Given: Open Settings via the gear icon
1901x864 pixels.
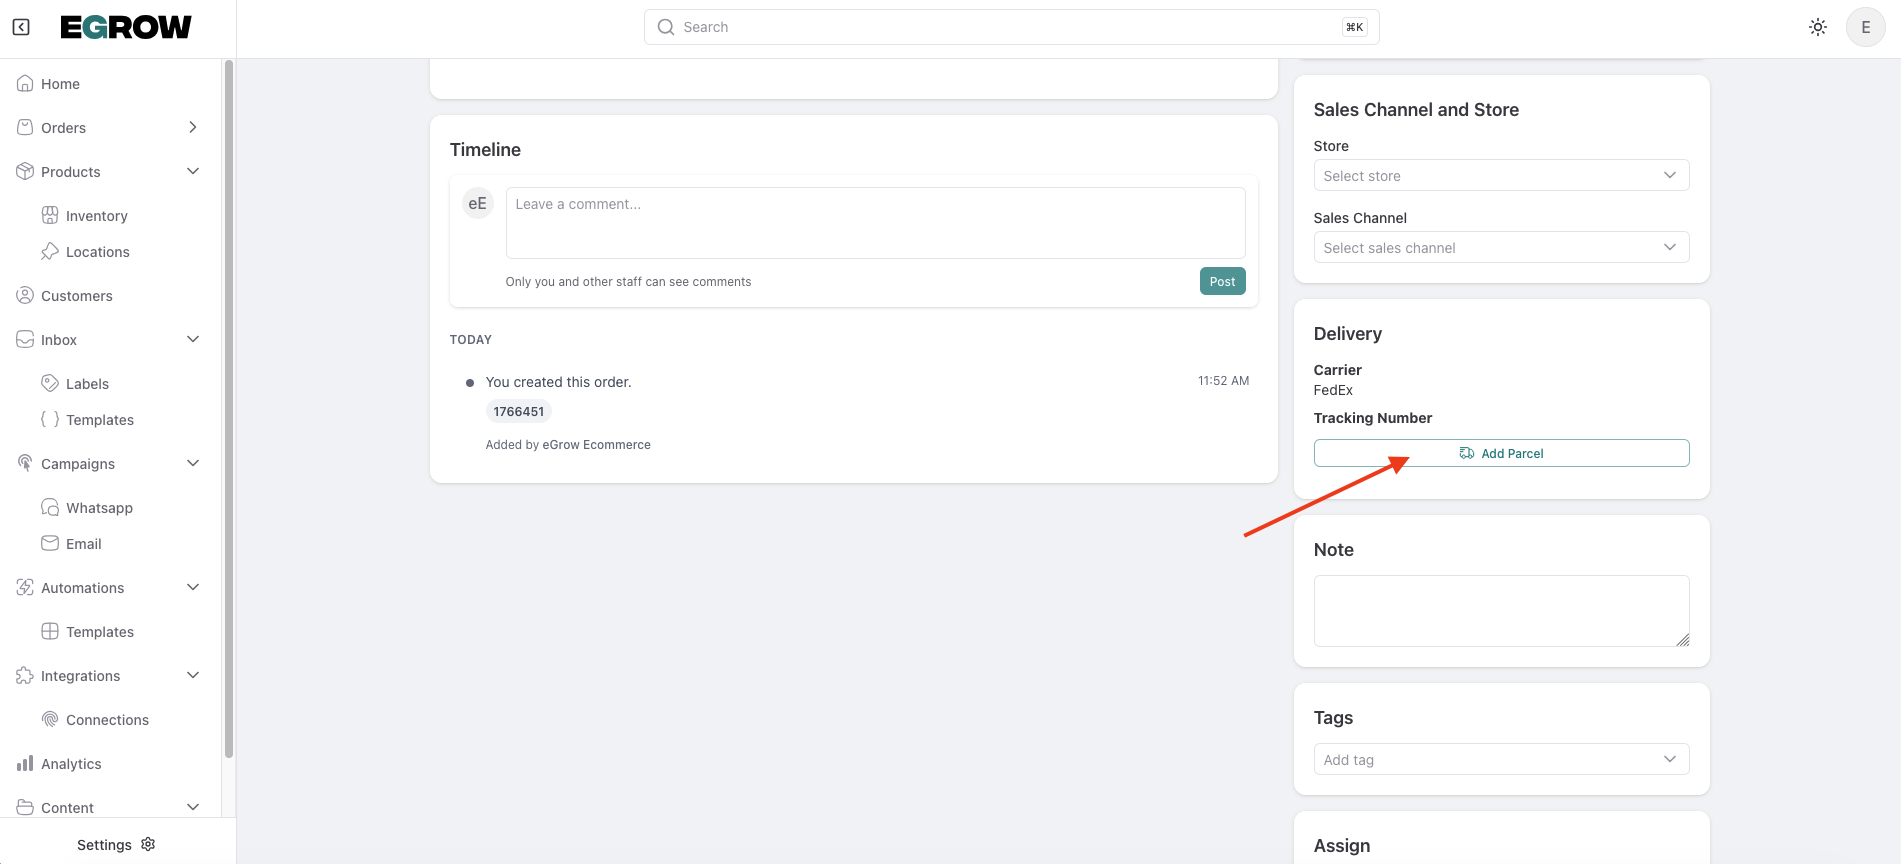Looking at the screenshot, I should (149, 844).
